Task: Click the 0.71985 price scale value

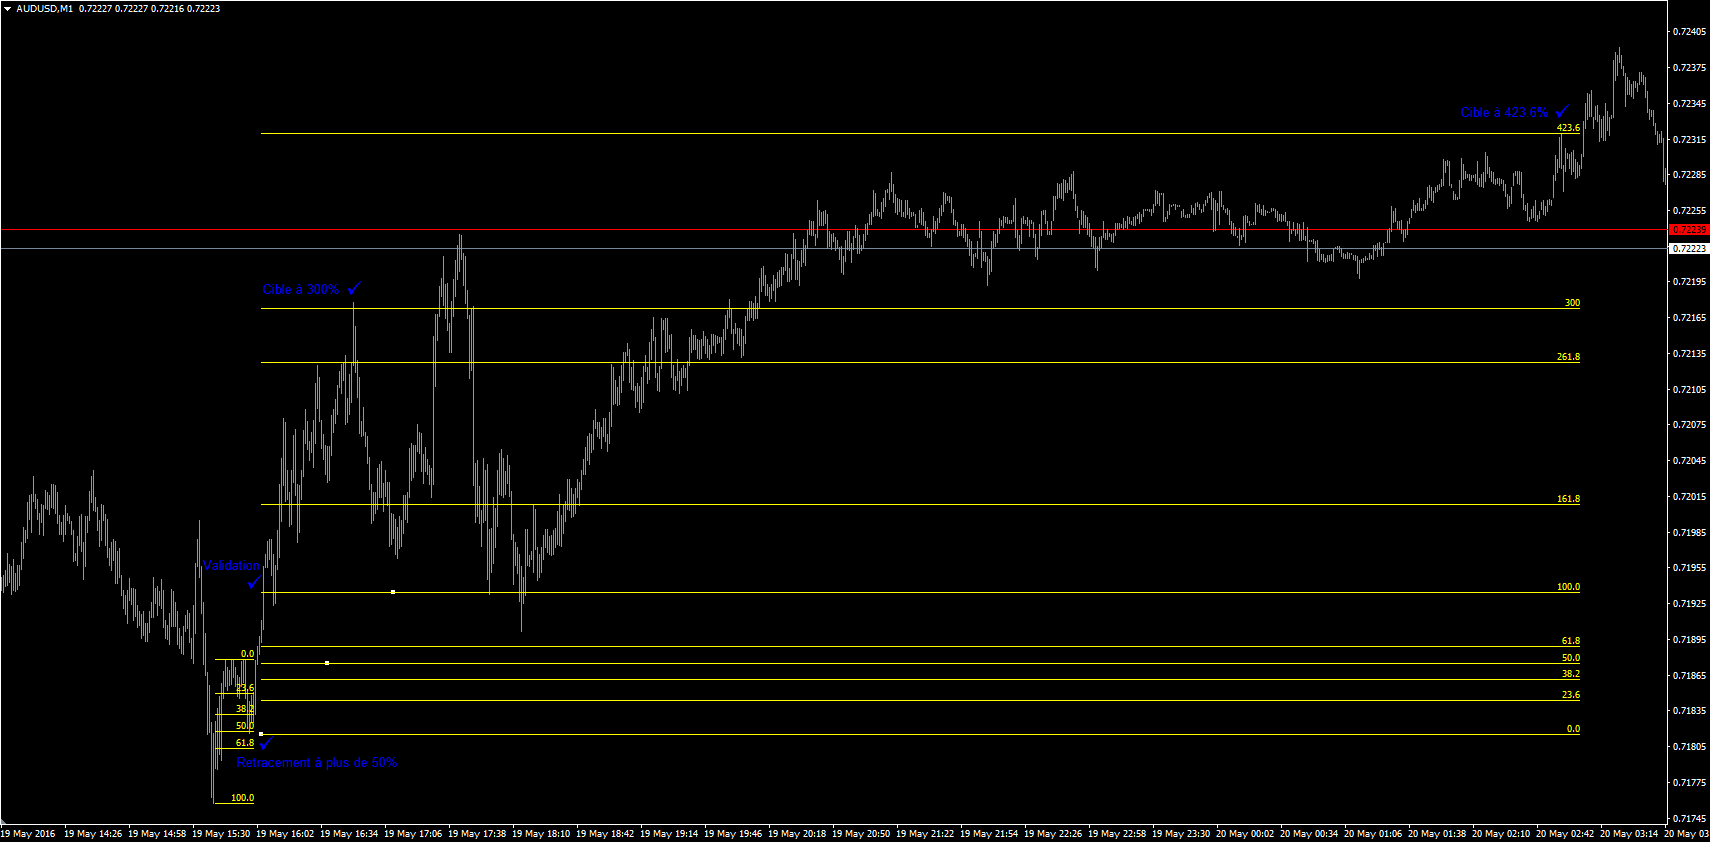Action: pyautogui.click(x=1689, y=533)
